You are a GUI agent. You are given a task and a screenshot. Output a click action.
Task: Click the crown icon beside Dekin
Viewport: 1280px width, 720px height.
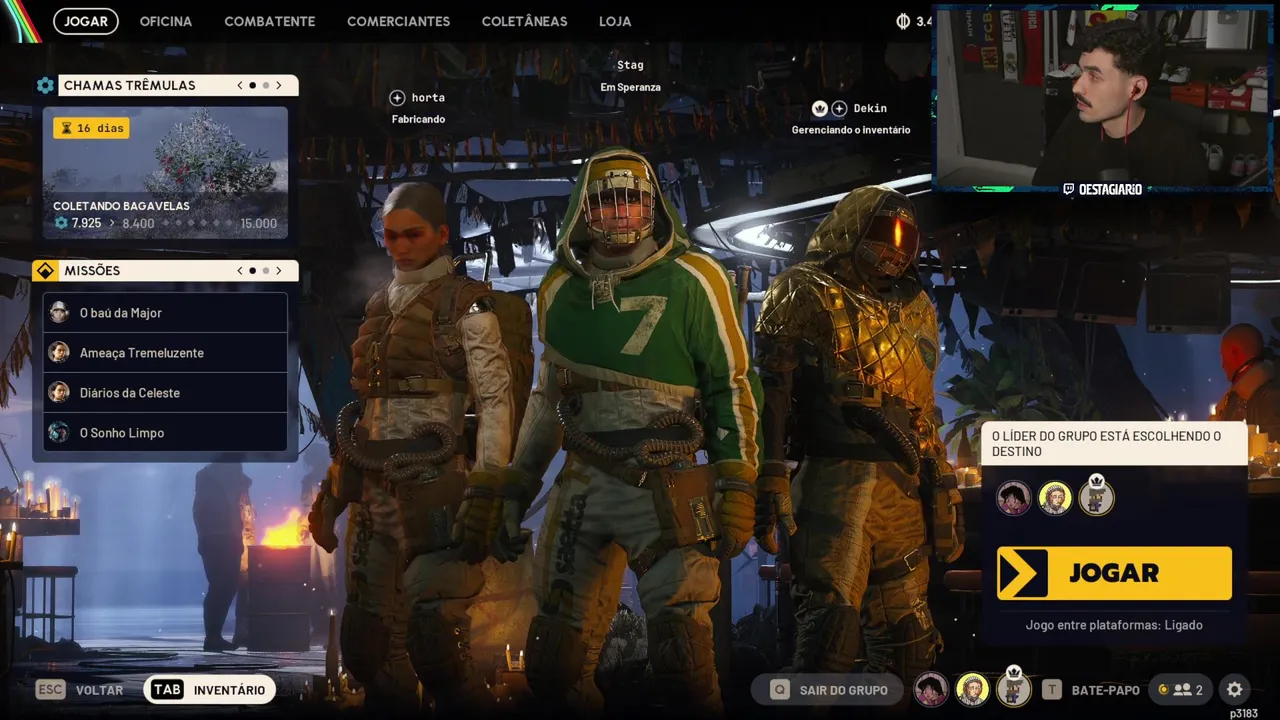coord(820,108)
